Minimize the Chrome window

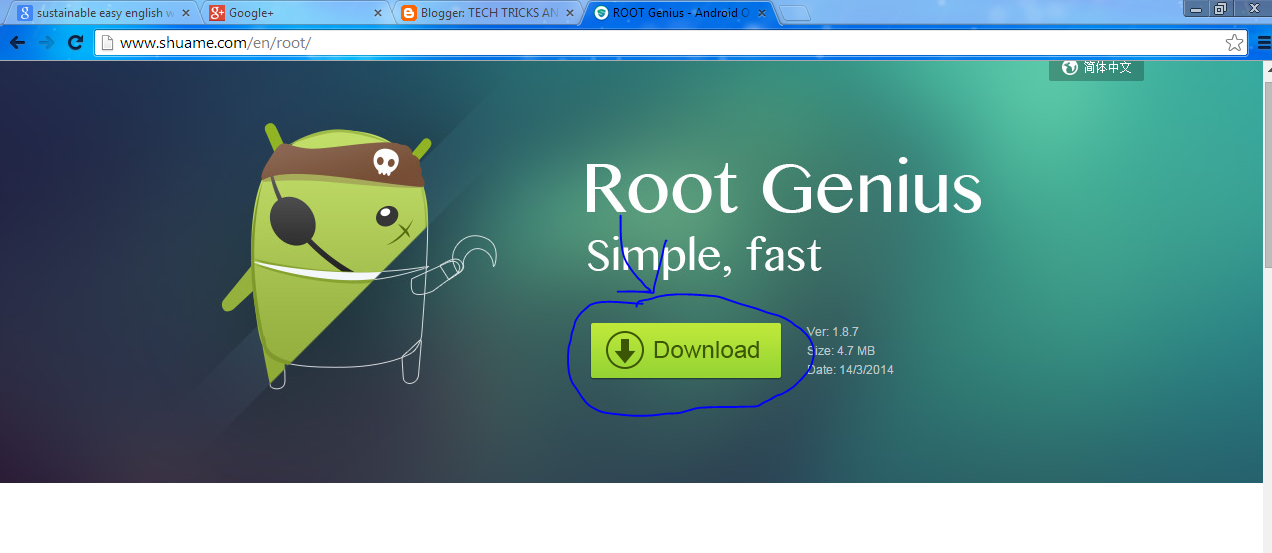[1196, 8]
